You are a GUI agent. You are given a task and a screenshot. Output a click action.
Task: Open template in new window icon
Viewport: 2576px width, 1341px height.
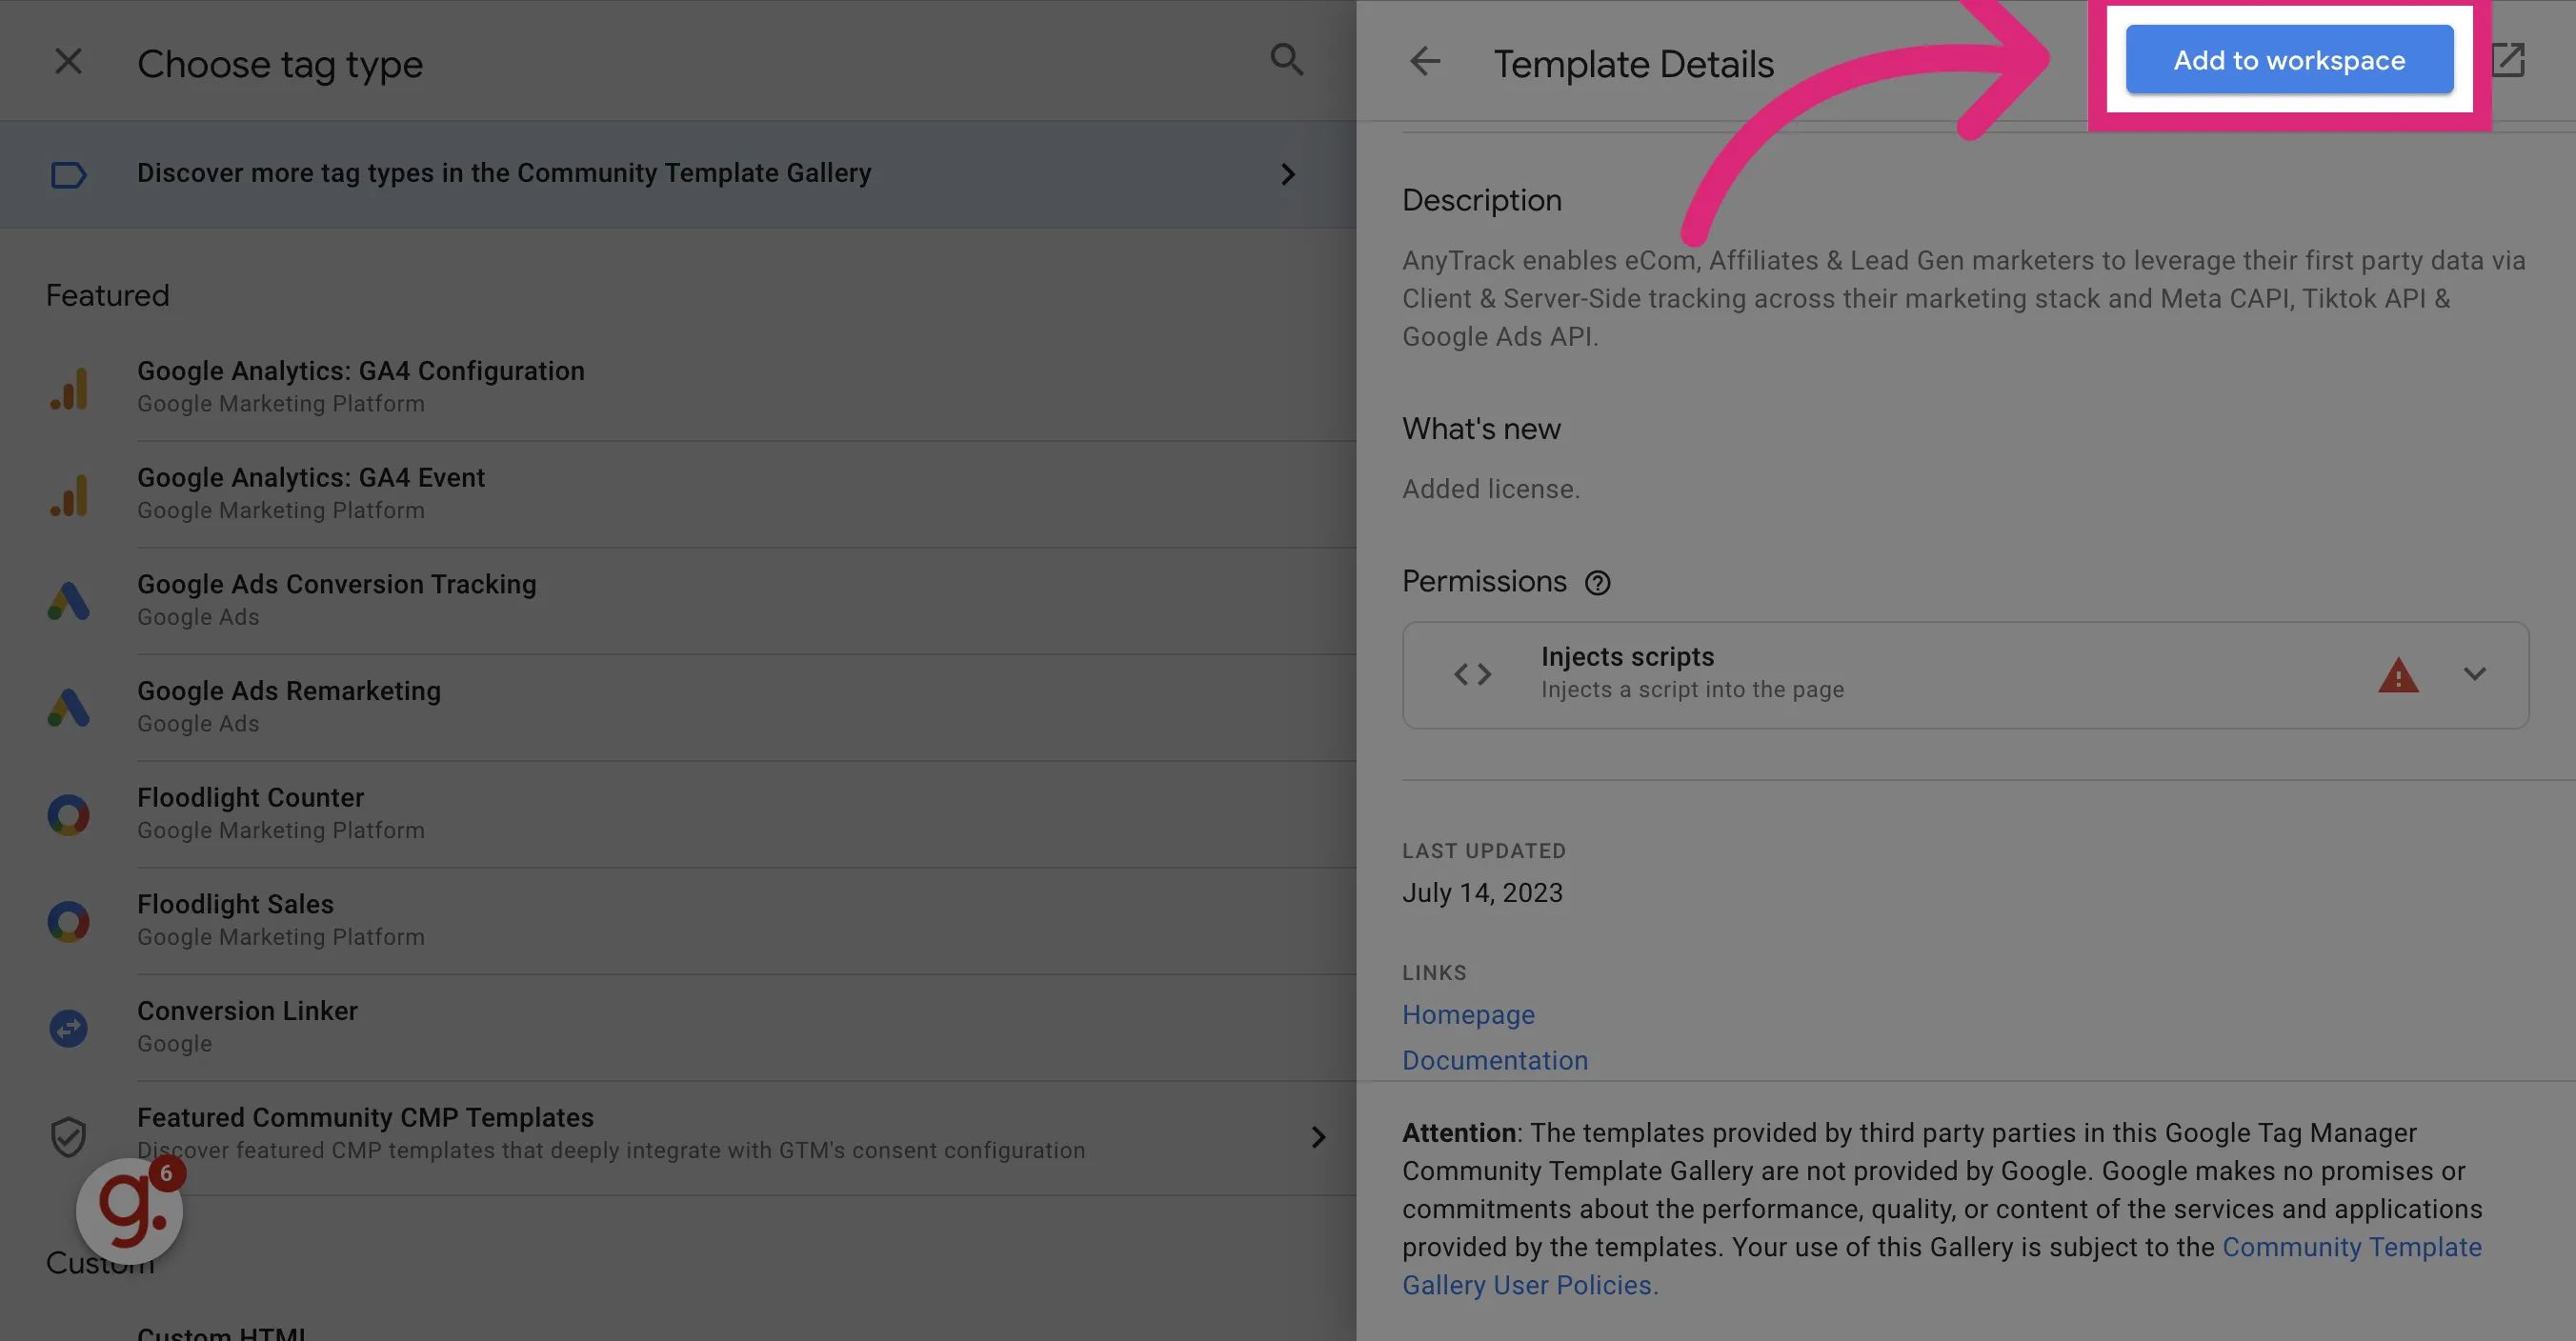[x=2508, y=60]
